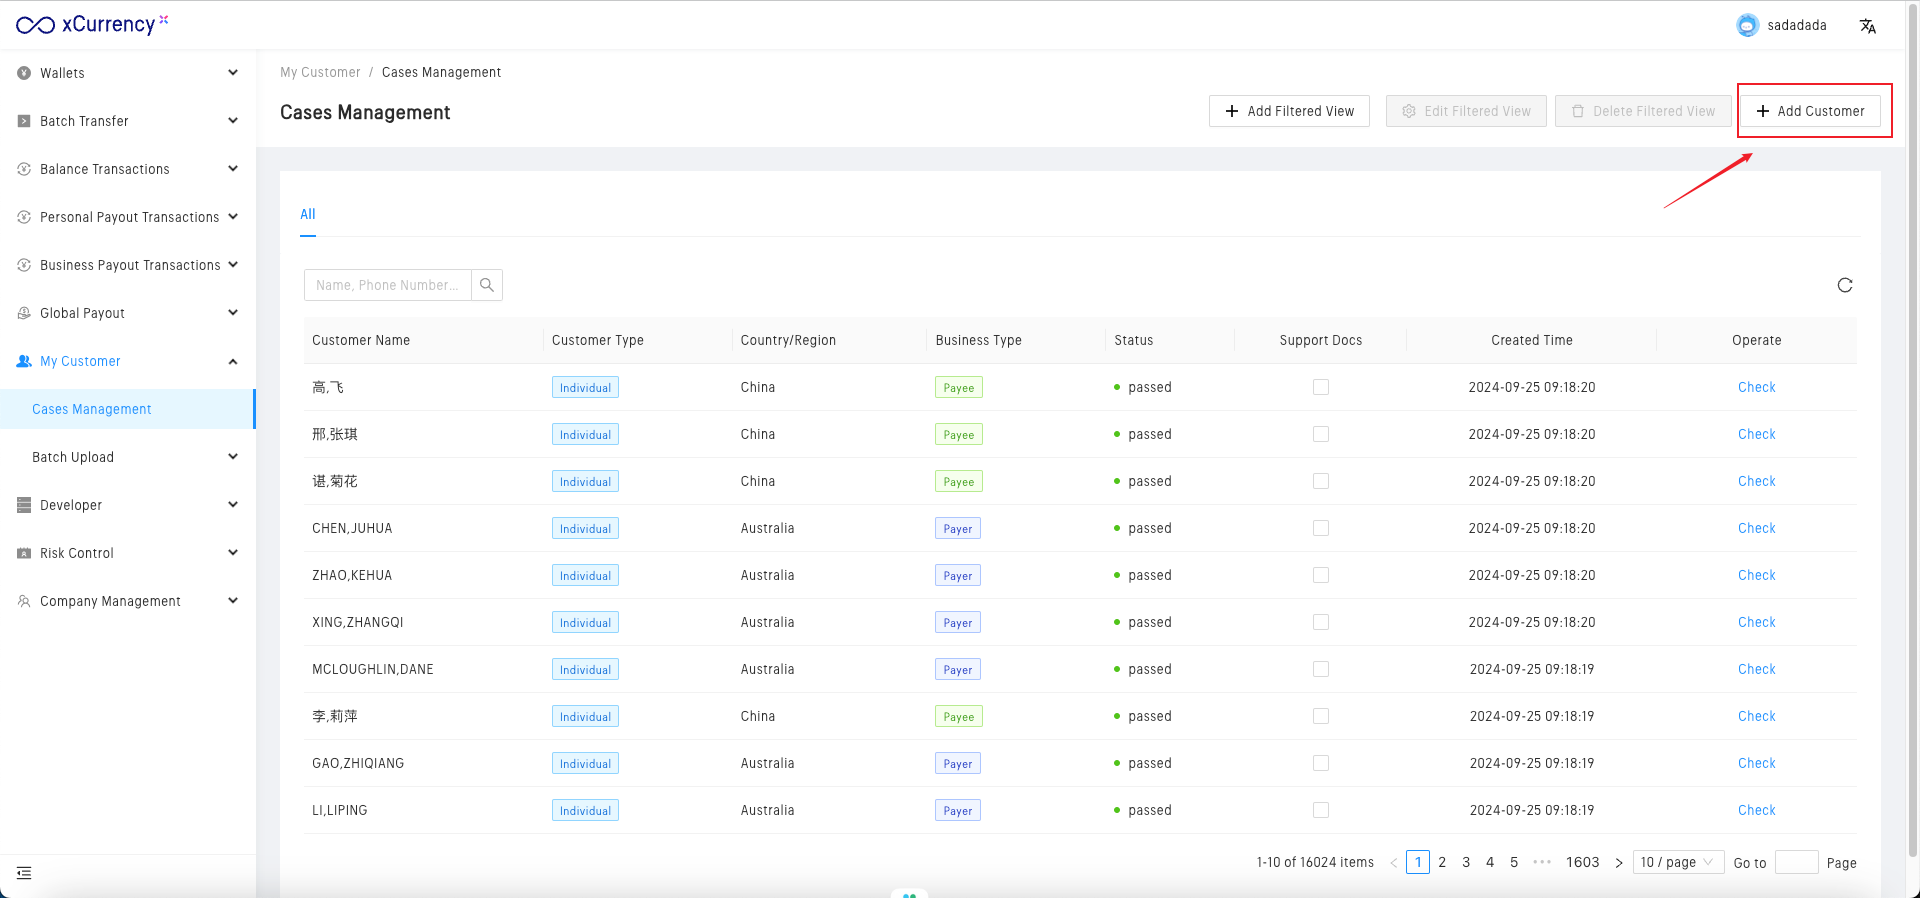Click the Add Filtered View button
The width and height of the screenshot is (1920, 898).
coord(1289,111)
